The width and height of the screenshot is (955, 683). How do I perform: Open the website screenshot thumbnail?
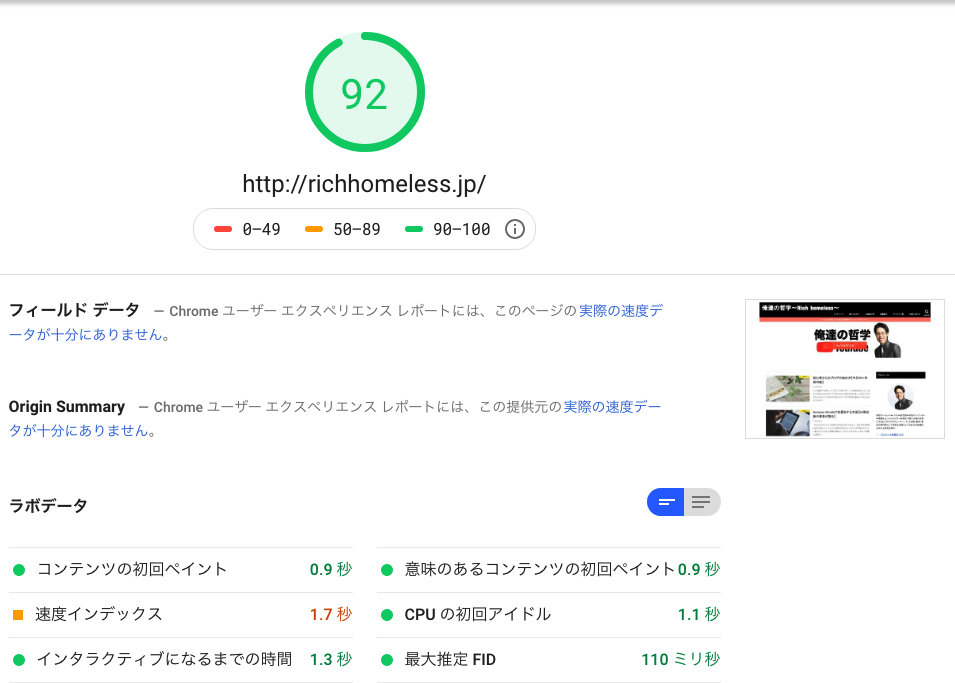tap(844, 369)
